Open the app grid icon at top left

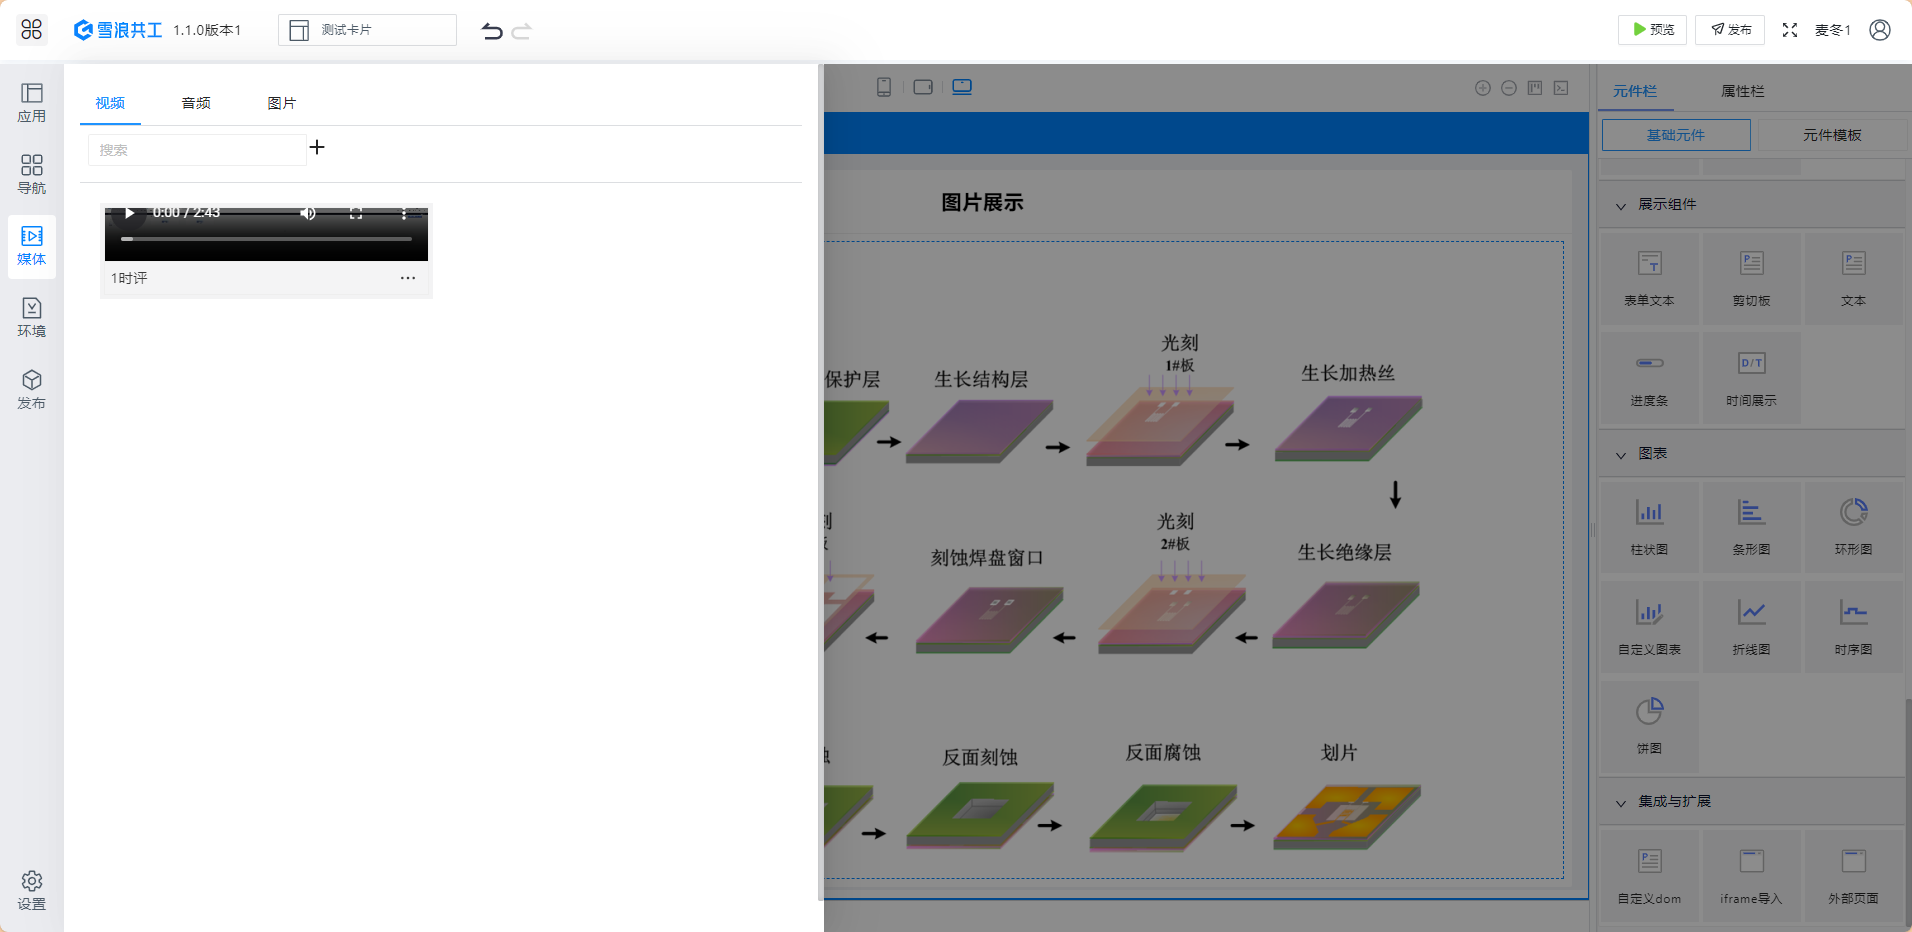pyautogui.click(x=32, y=30)
